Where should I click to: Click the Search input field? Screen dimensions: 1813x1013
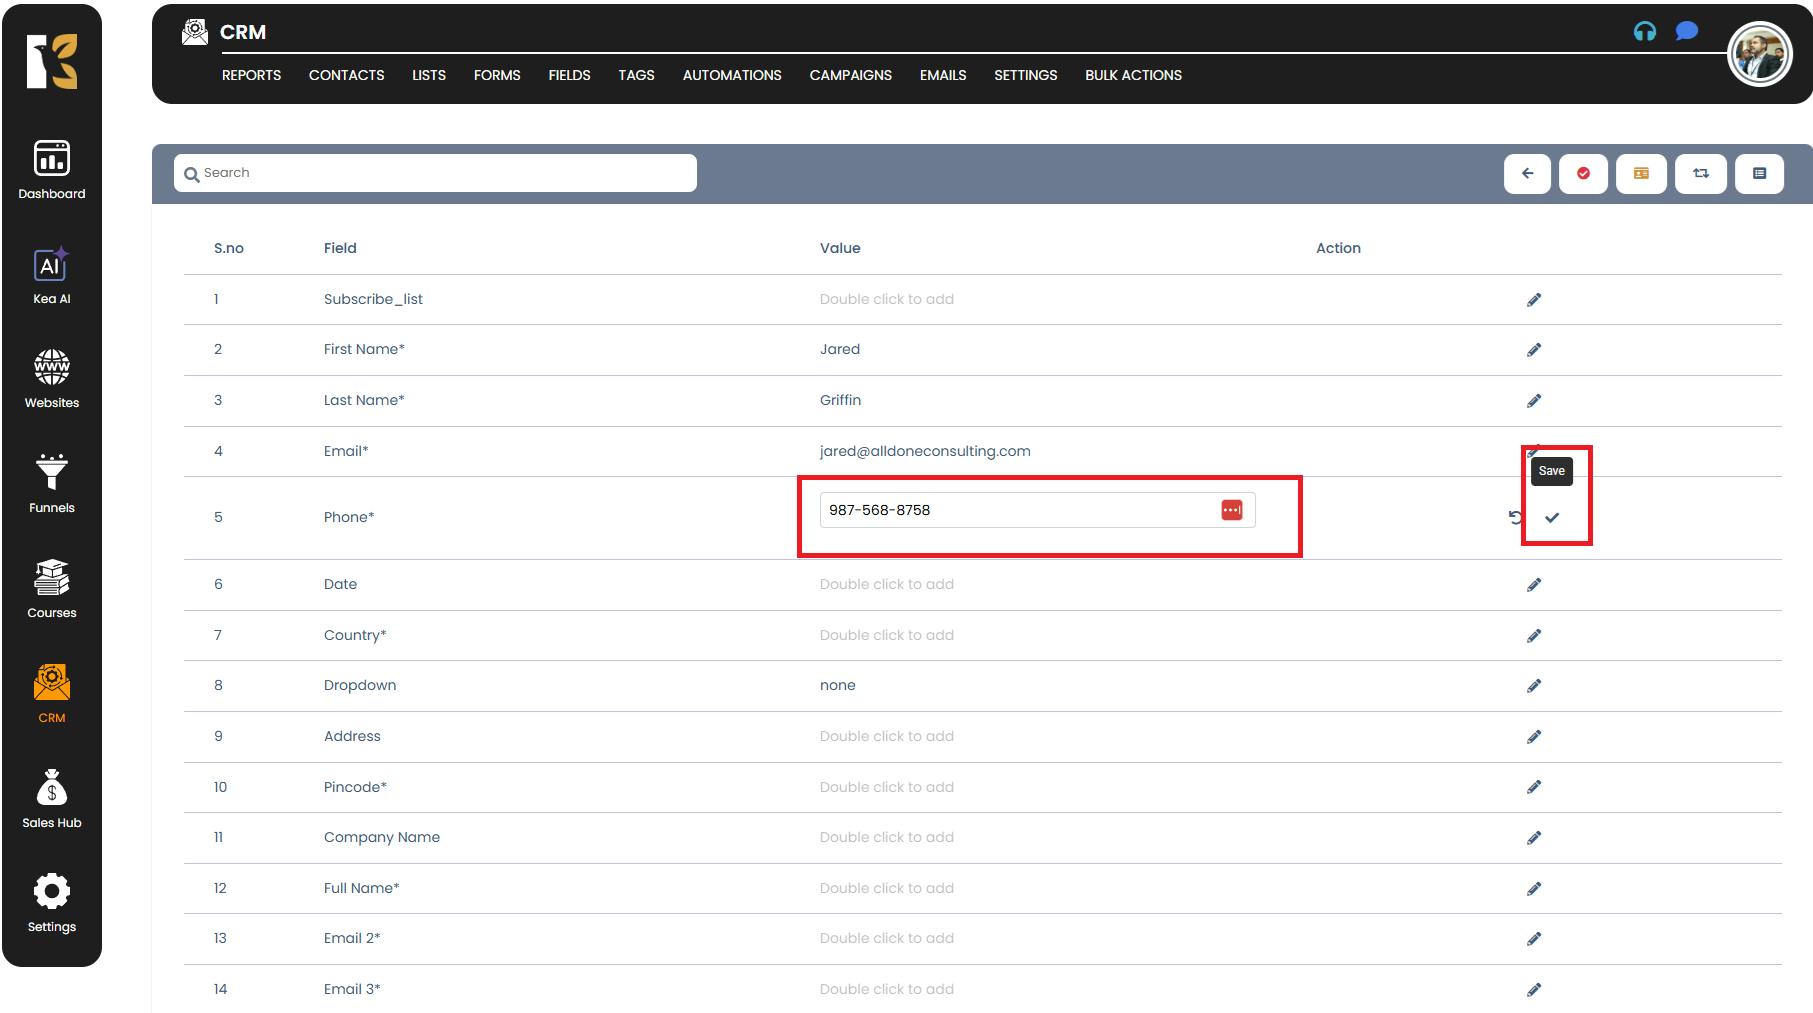click(x=435, y=173)
